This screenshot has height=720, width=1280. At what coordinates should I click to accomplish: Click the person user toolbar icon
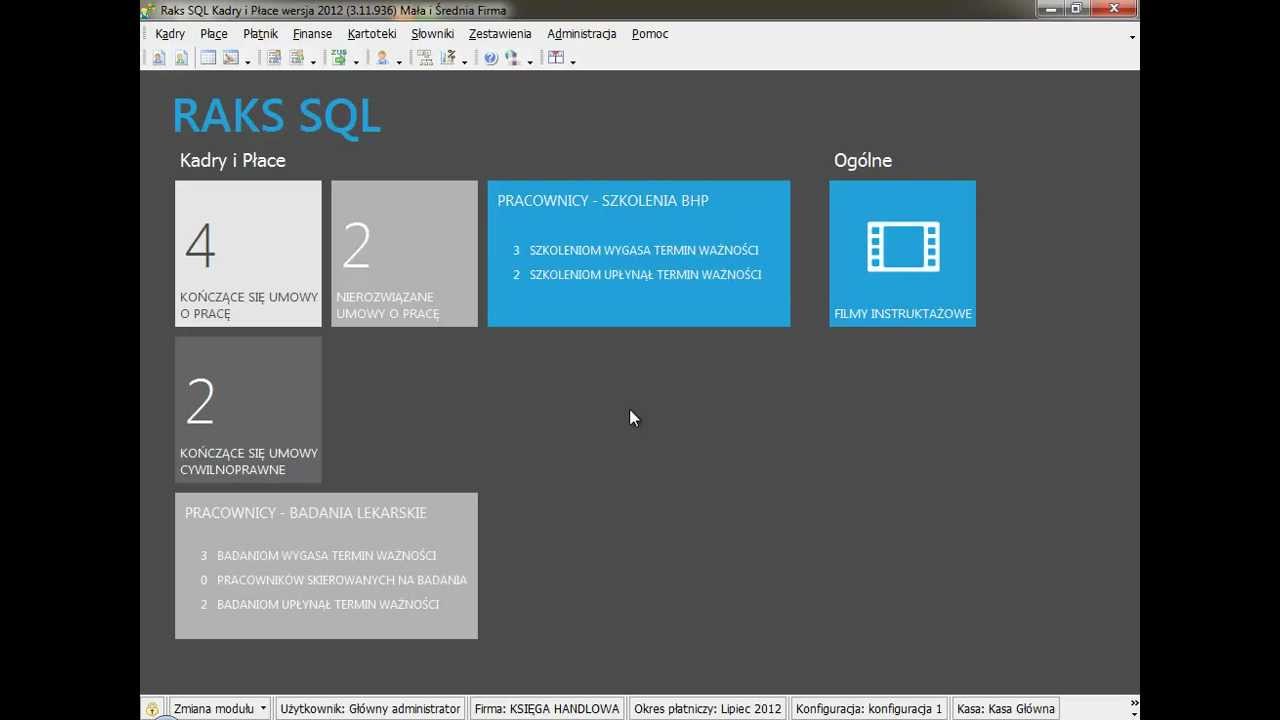point(383,58)
